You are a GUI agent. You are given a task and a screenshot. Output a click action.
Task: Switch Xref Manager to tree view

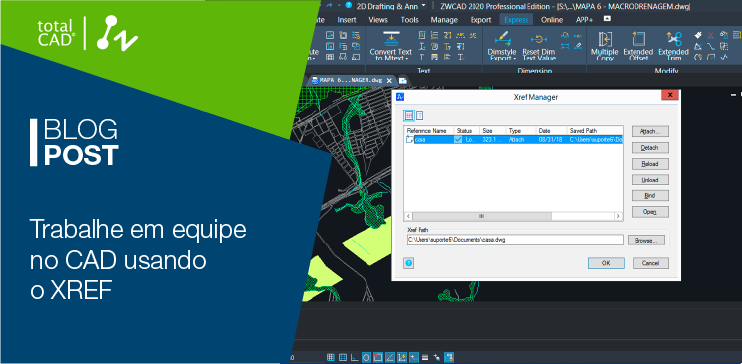(419, 115)
